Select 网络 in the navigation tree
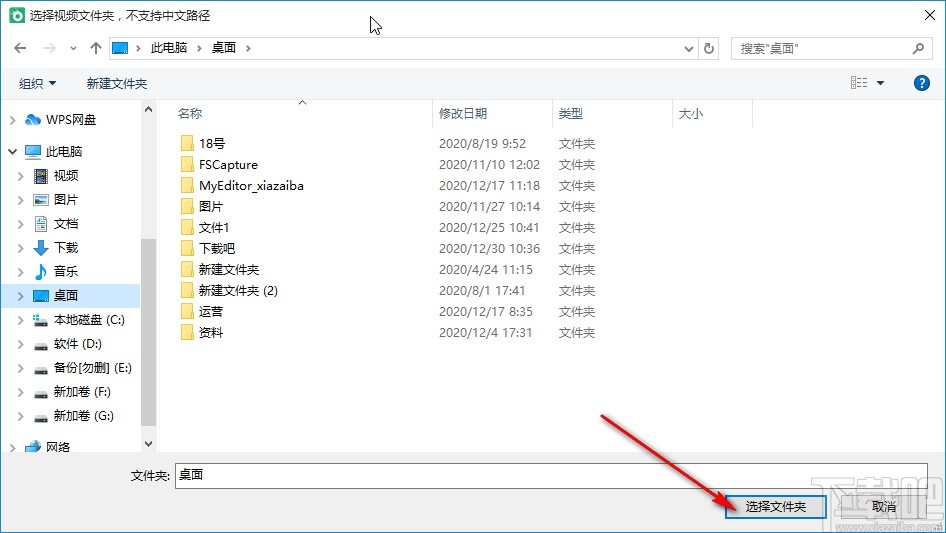The width and height of the screenshot is (946, 533). [x=58, y=447]
